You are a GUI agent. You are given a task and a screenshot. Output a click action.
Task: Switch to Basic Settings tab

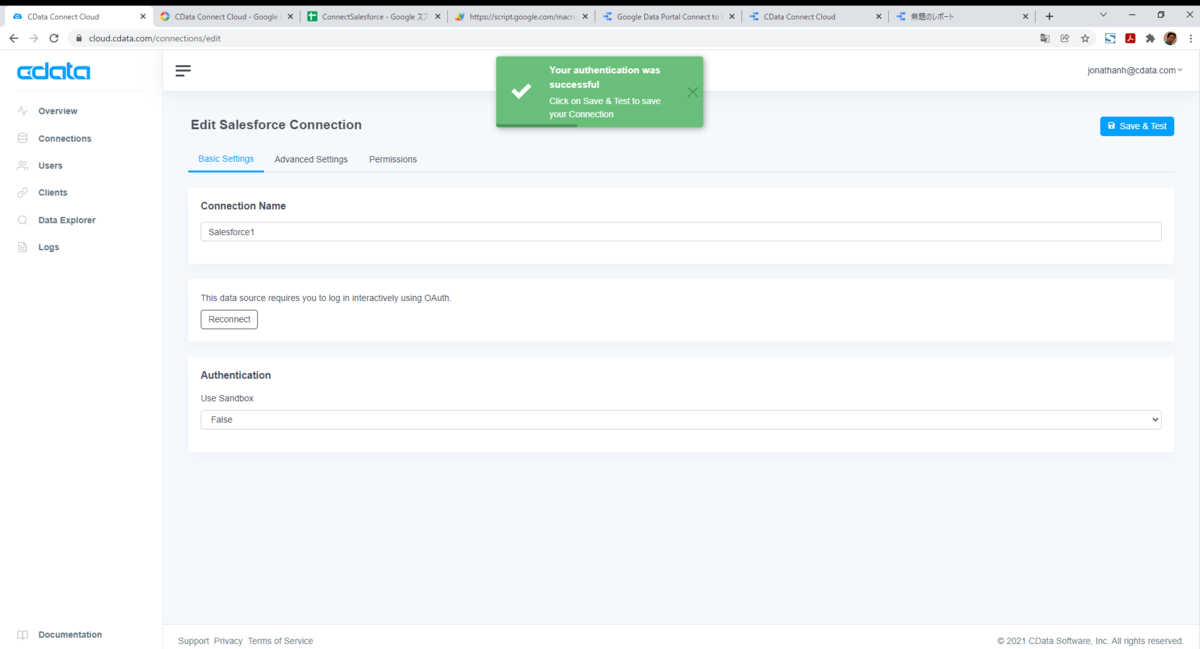click(226, 159)
